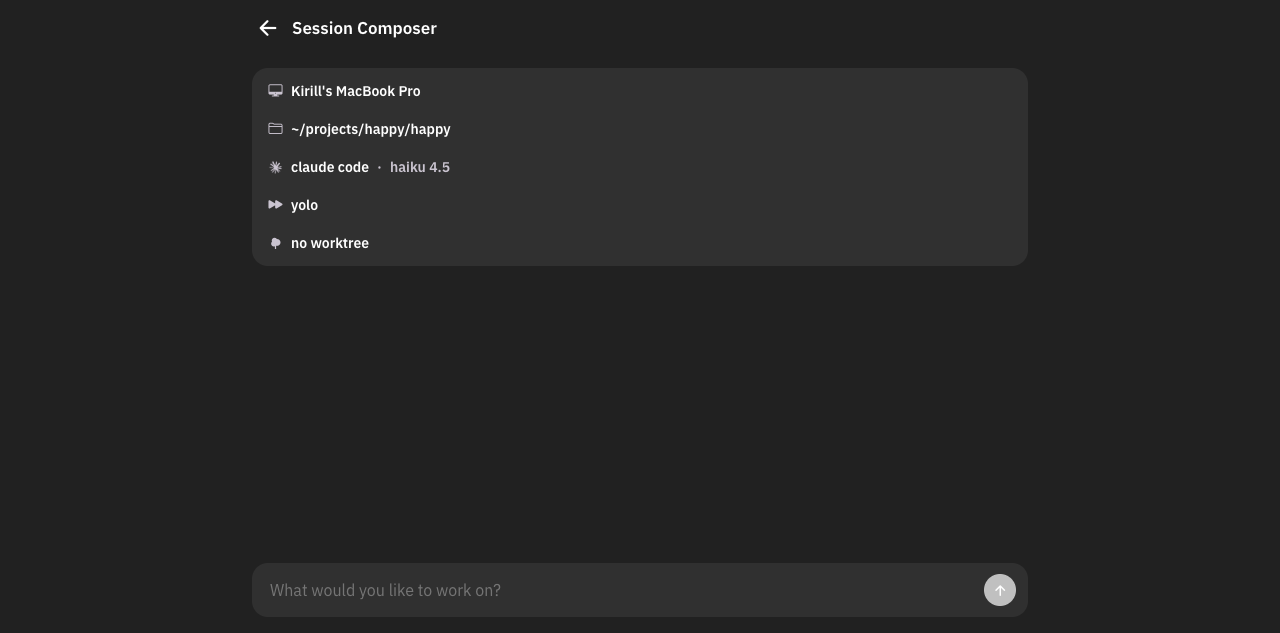Change the ~/projects/happy/happy folder path
The image size is (1280, 633).
370,129
